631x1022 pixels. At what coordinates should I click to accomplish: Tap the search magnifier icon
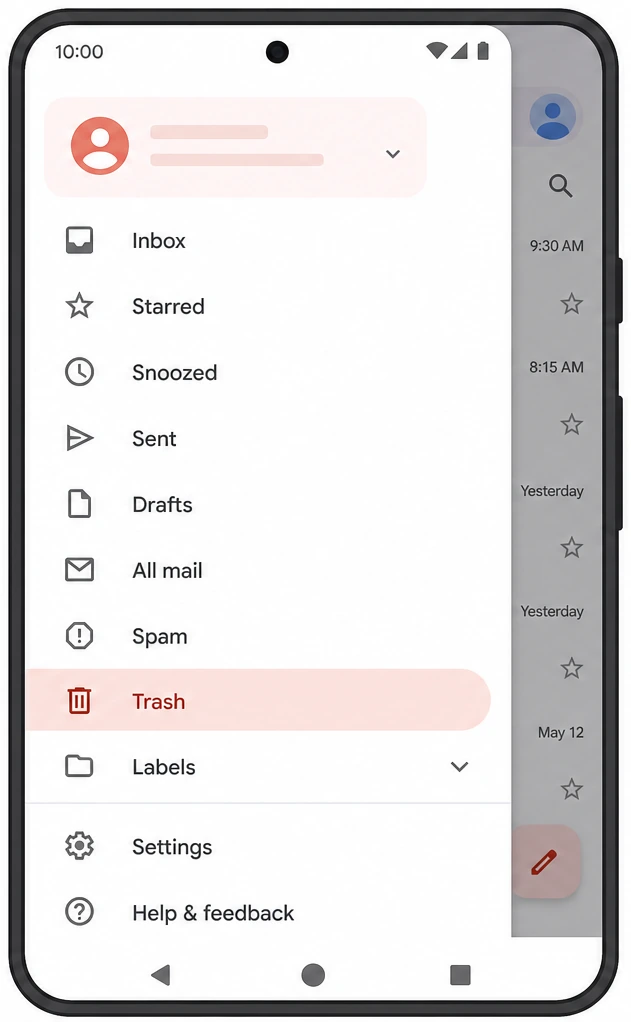(x=561, y=186)
